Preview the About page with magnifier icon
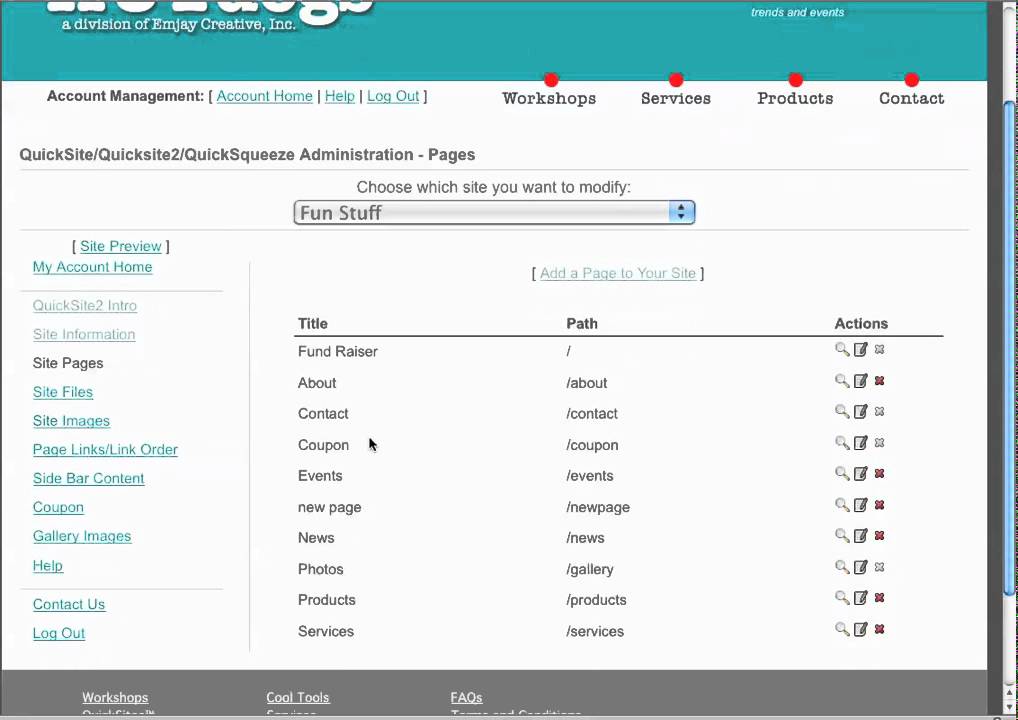 (842, 381)
